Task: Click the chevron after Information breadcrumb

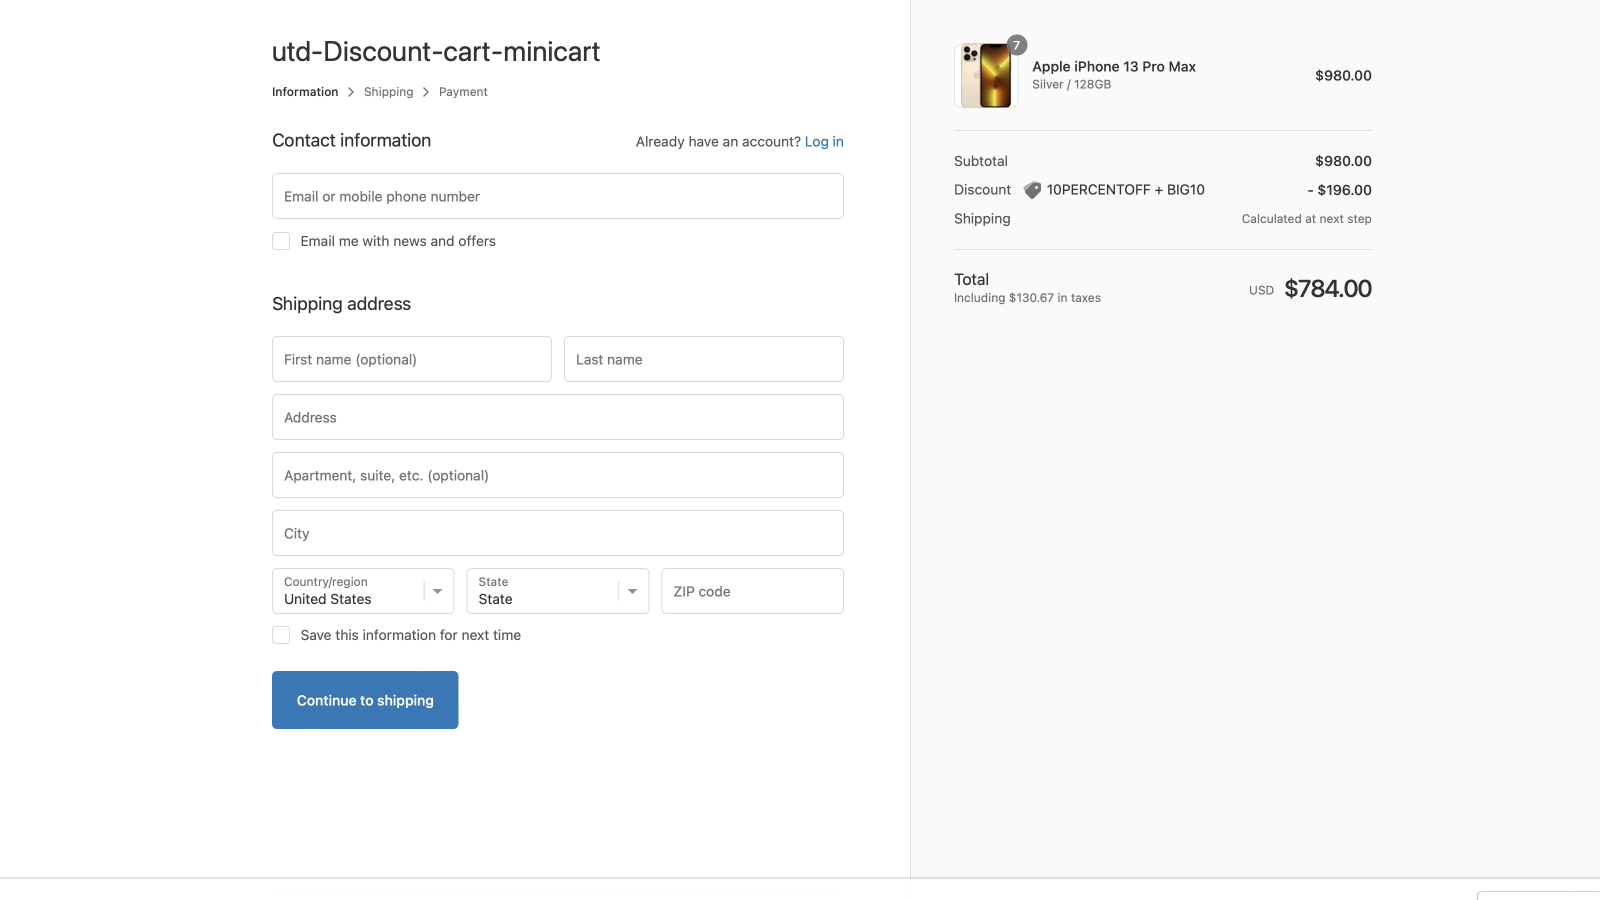Action: tap(351, 91)
